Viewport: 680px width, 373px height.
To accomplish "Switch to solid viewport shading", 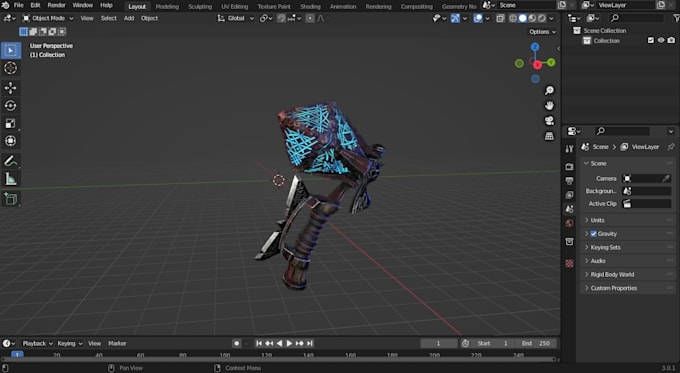I will [523, 18].
